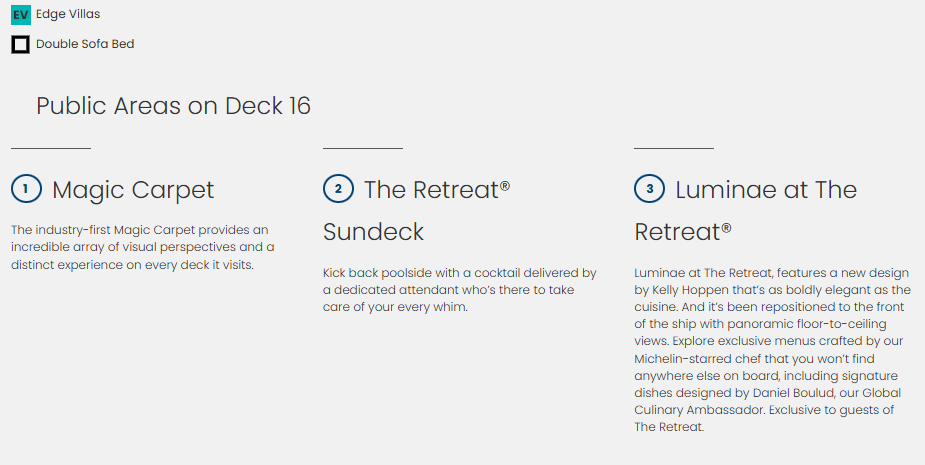Image resolution: width=925 pixels, height=465 pixels.
Task: Click the Public Areas on Deck 16 heading
Action: click(173, 106)
